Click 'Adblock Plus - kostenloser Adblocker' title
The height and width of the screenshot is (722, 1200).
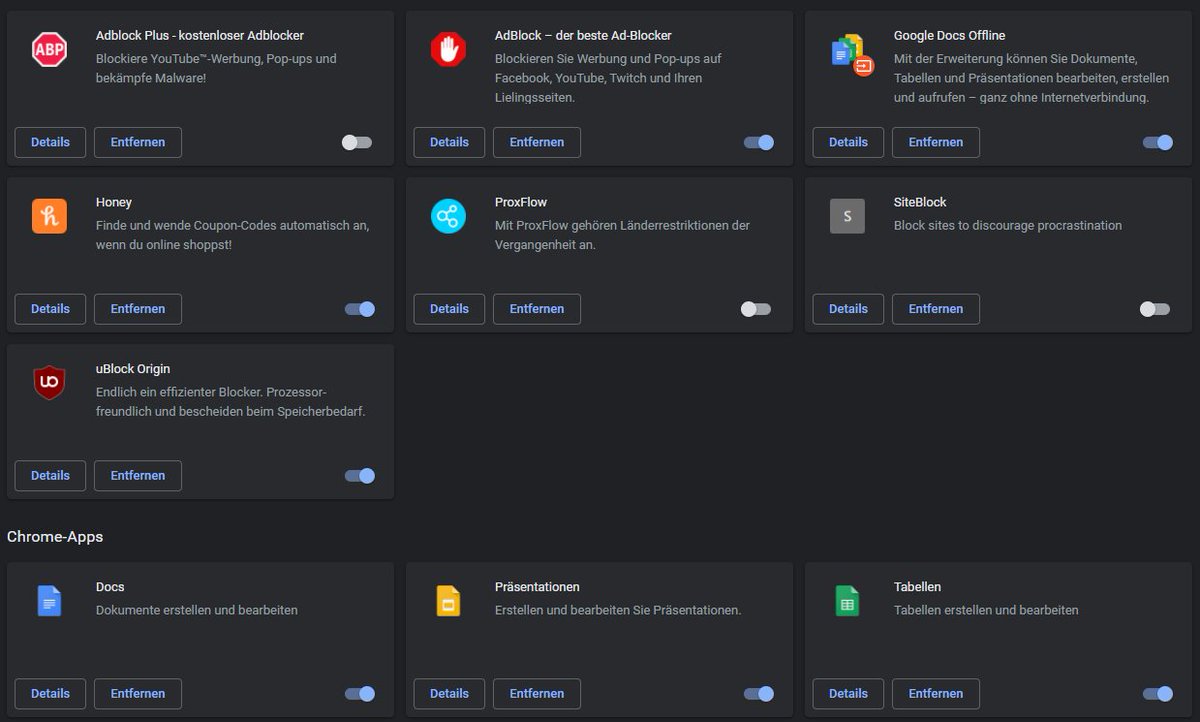click(200, 35)
